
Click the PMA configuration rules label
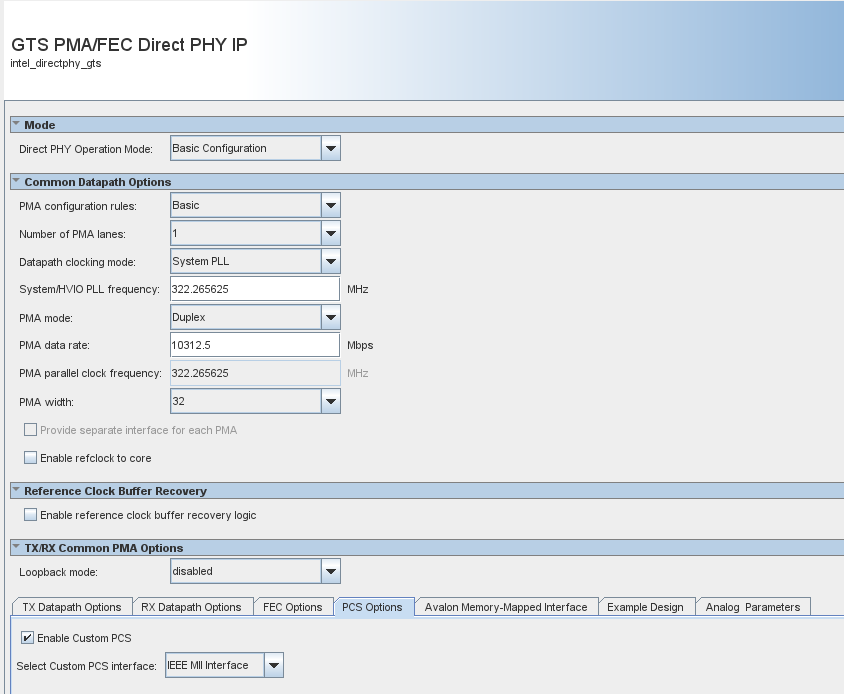(78, 206)
